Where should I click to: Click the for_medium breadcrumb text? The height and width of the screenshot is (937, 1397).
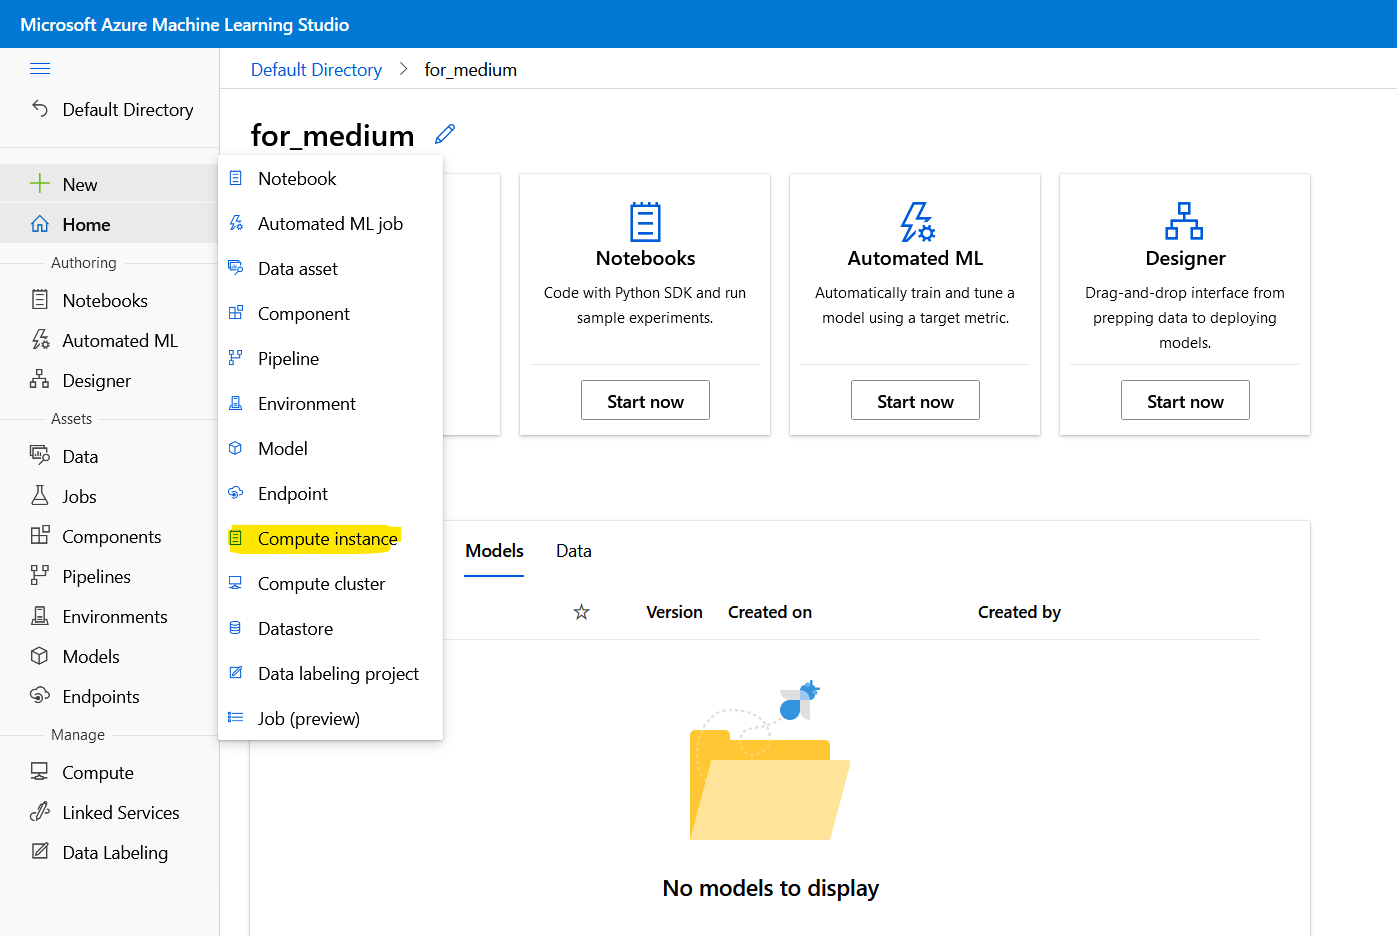470,70
